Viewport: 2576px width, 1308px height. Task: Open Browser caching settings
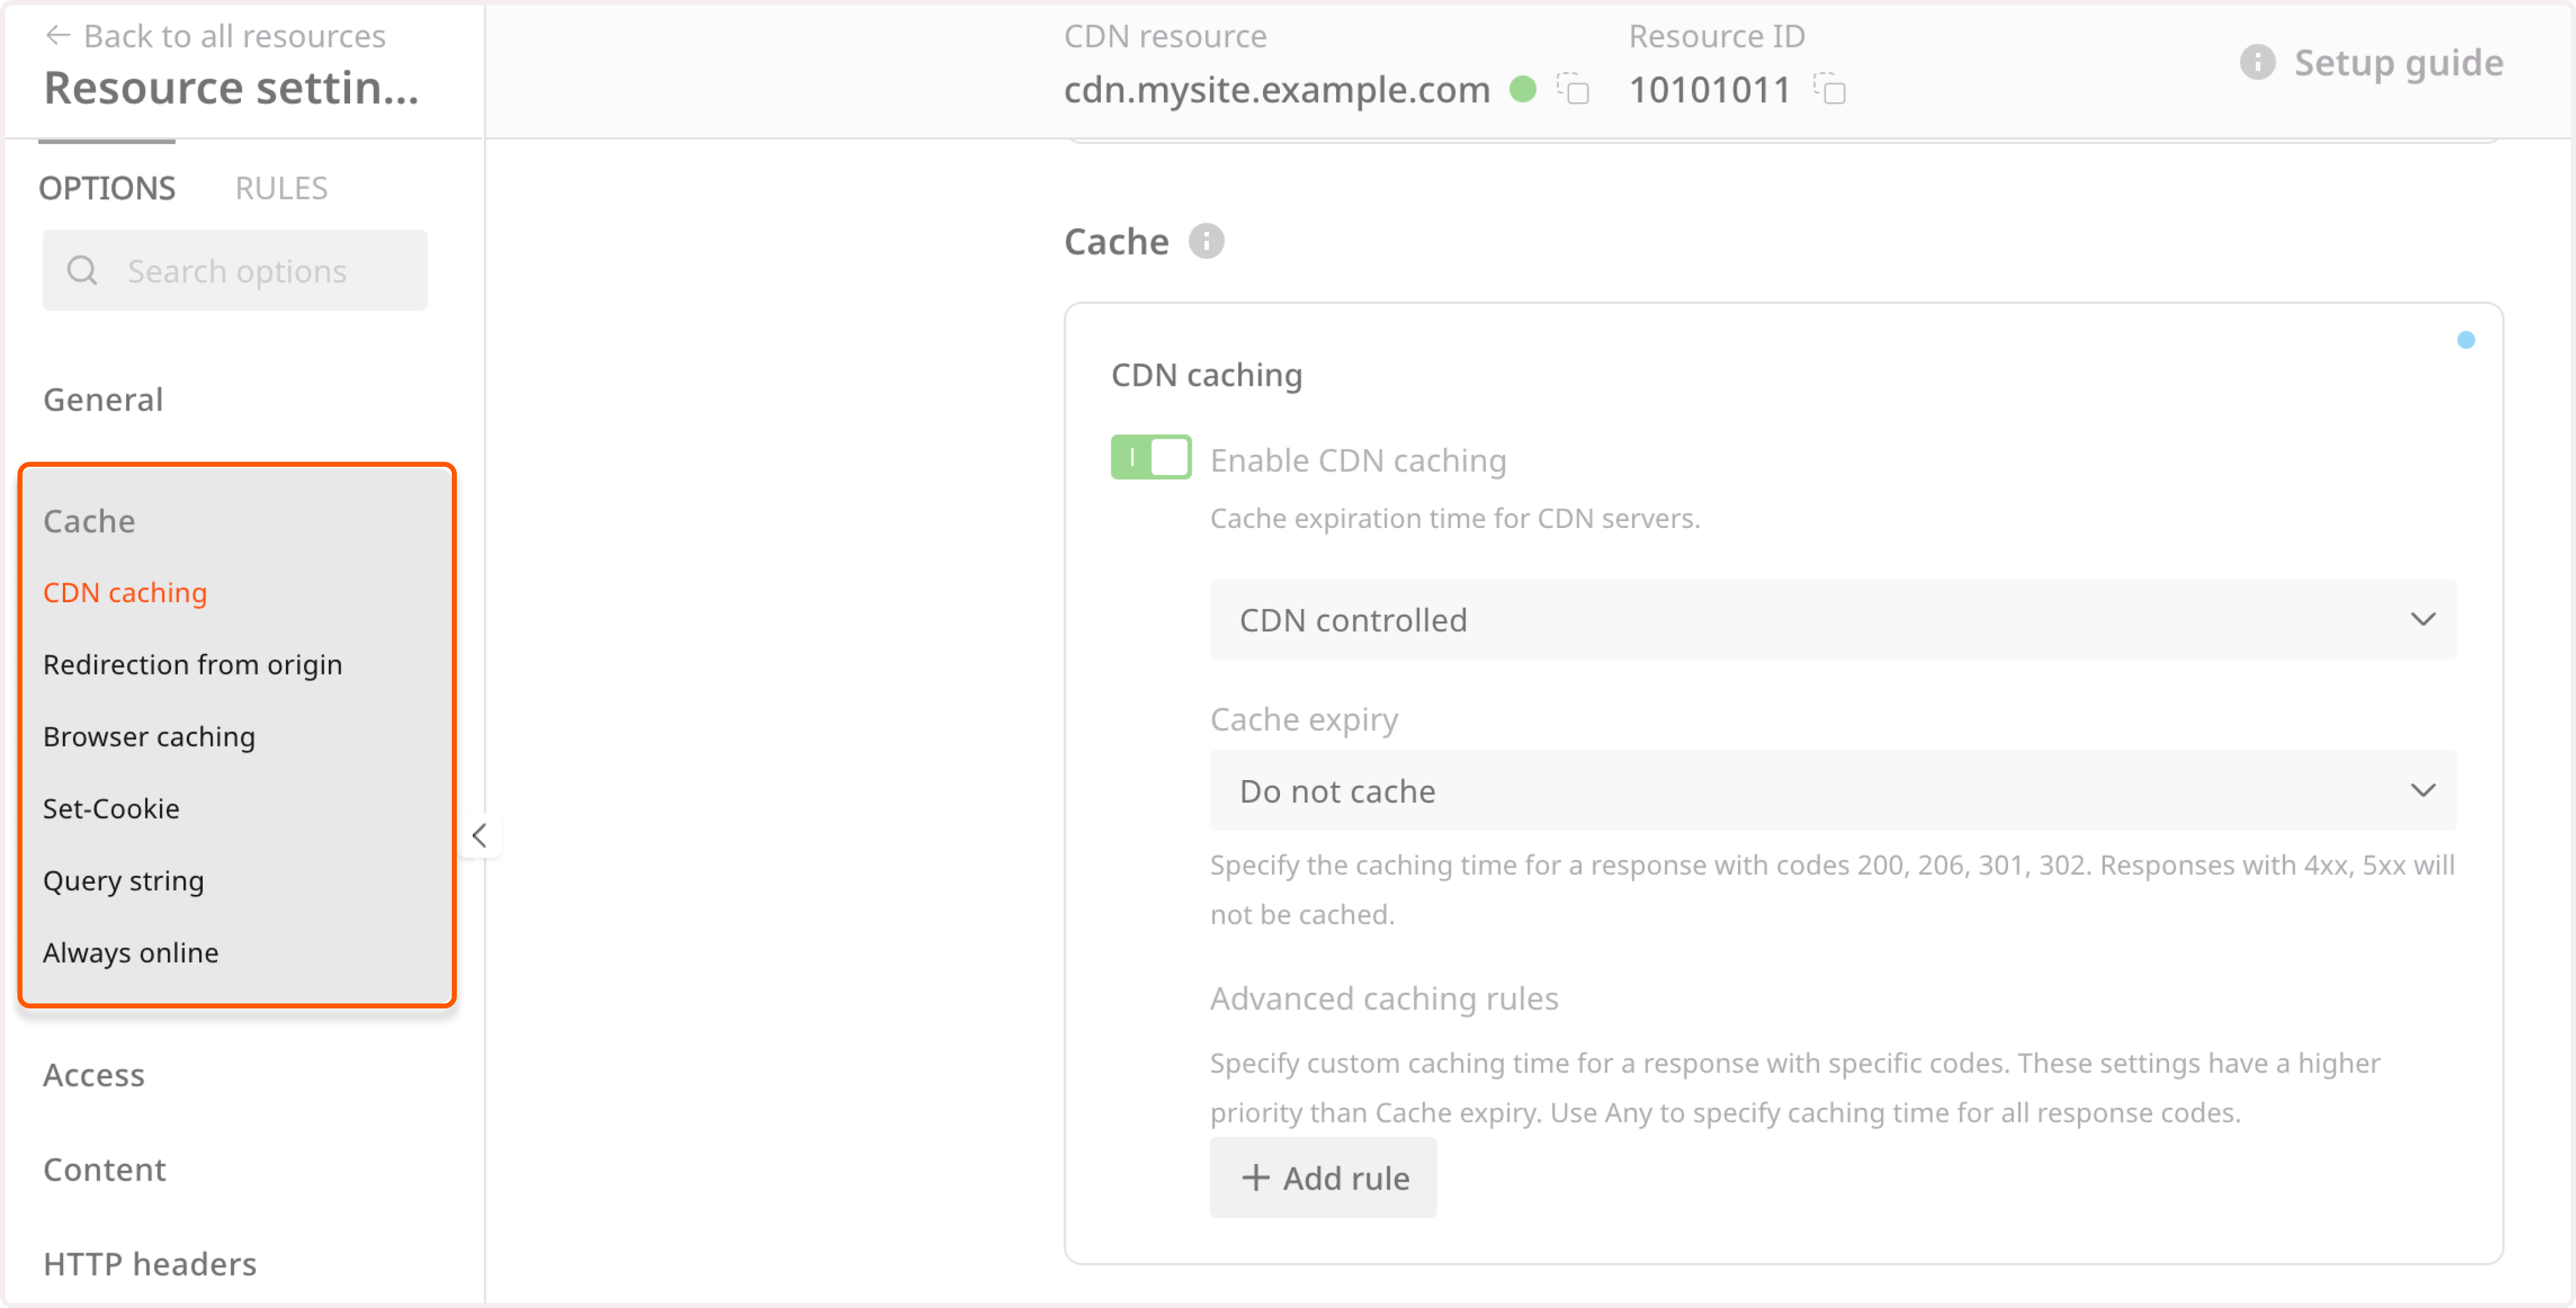[149, 737]
